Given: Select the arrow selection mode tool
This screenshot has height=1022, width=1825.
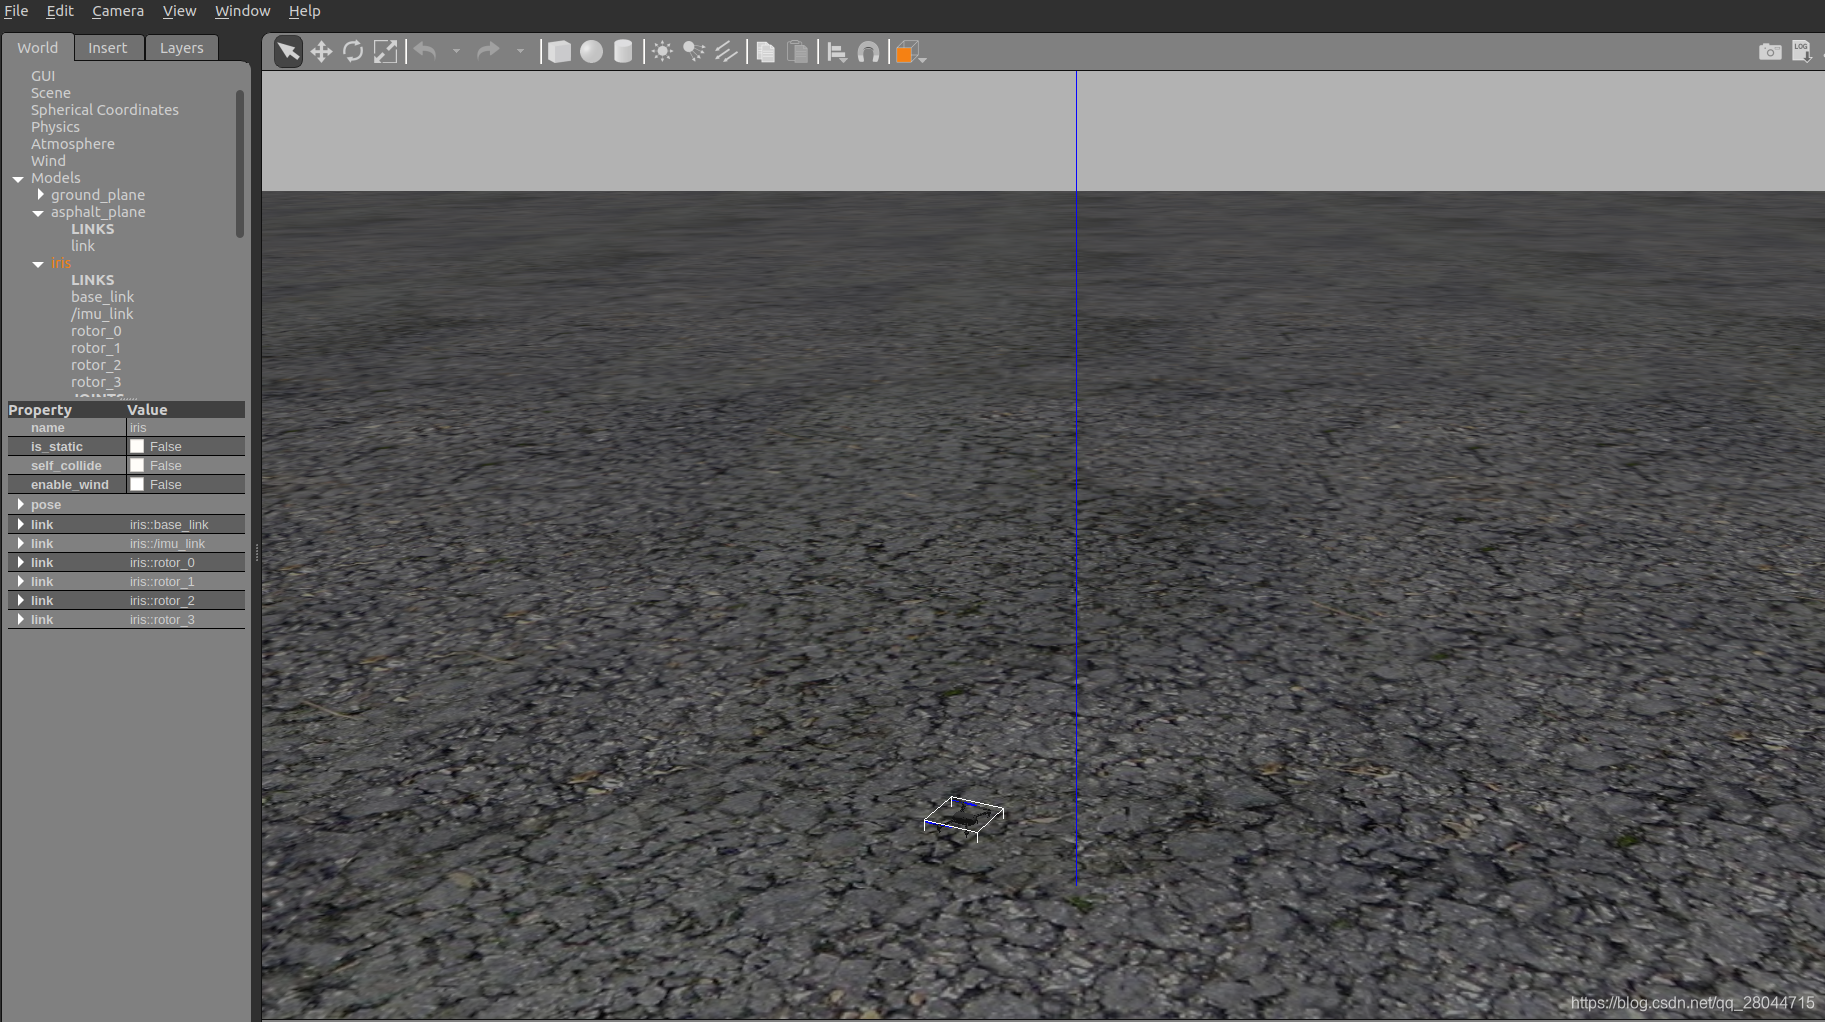Looking at the screenshot, I should tap(288, 52).
